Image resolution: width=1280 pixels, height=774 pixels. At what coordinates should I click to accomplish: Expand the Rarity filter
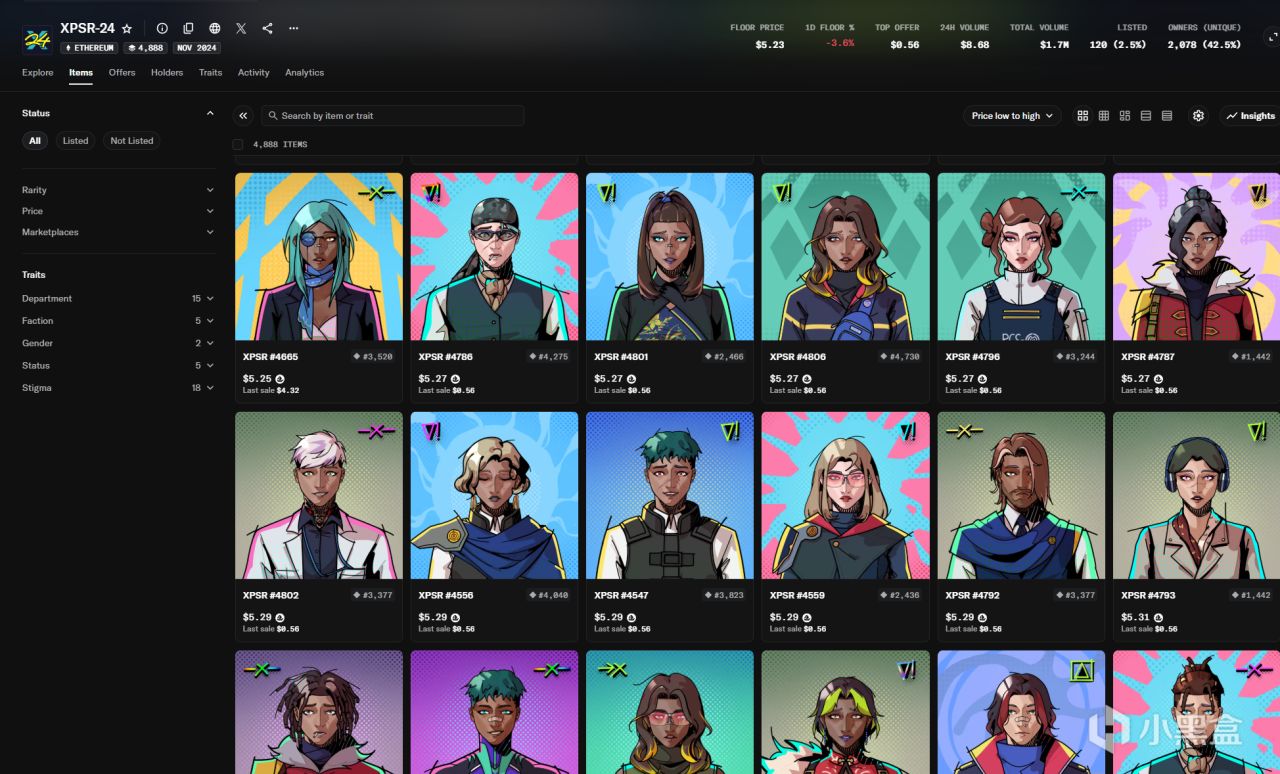click(x=118, y=190)
